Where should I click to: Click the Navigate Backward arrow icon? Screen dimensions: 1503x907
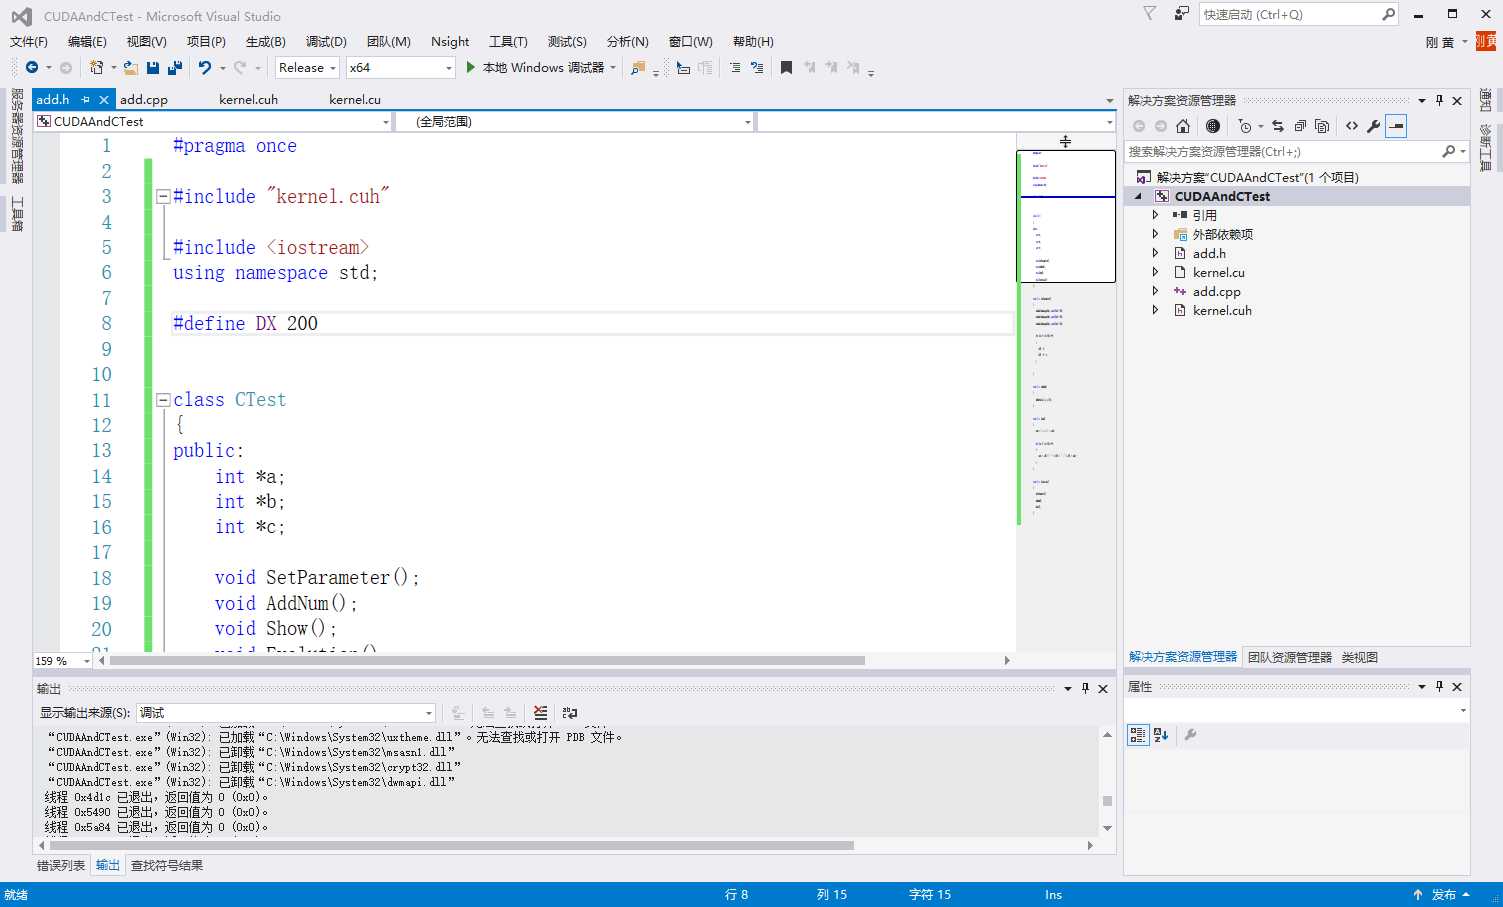coord(32,67)
